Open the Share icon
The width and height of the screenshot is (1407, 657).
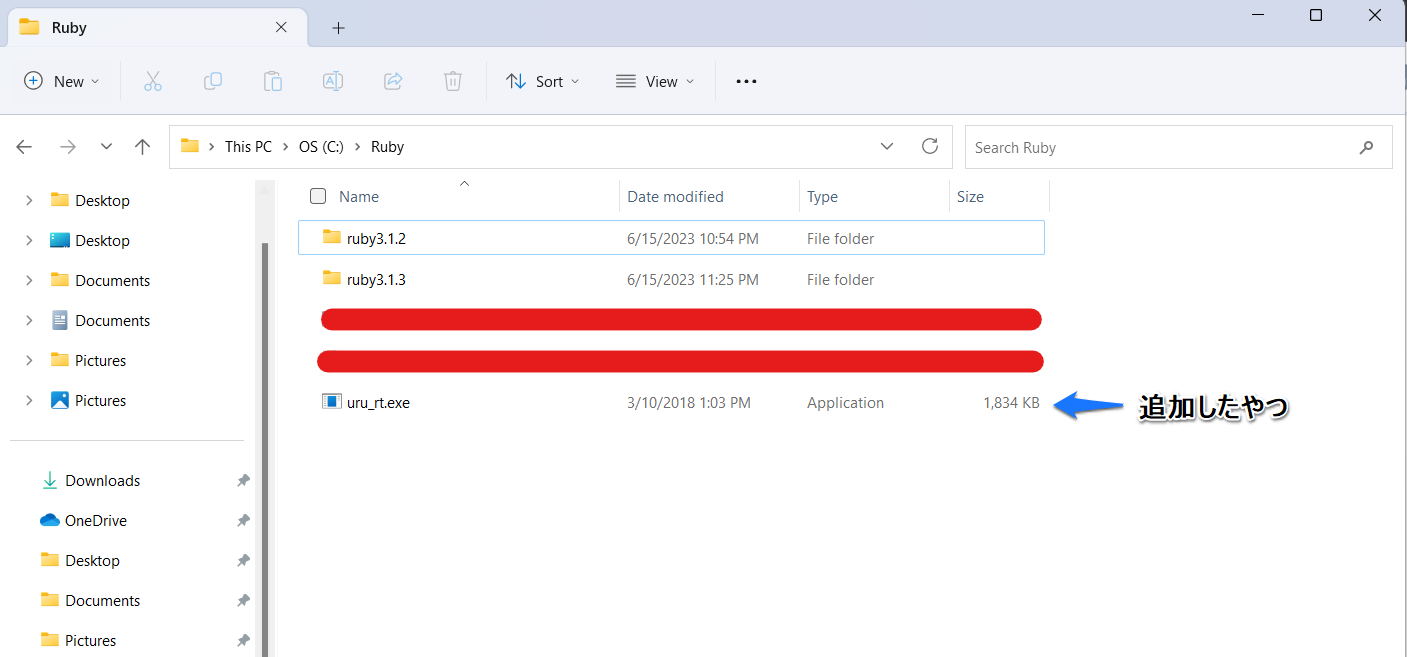pyautogui.click(x=392, y=81)
